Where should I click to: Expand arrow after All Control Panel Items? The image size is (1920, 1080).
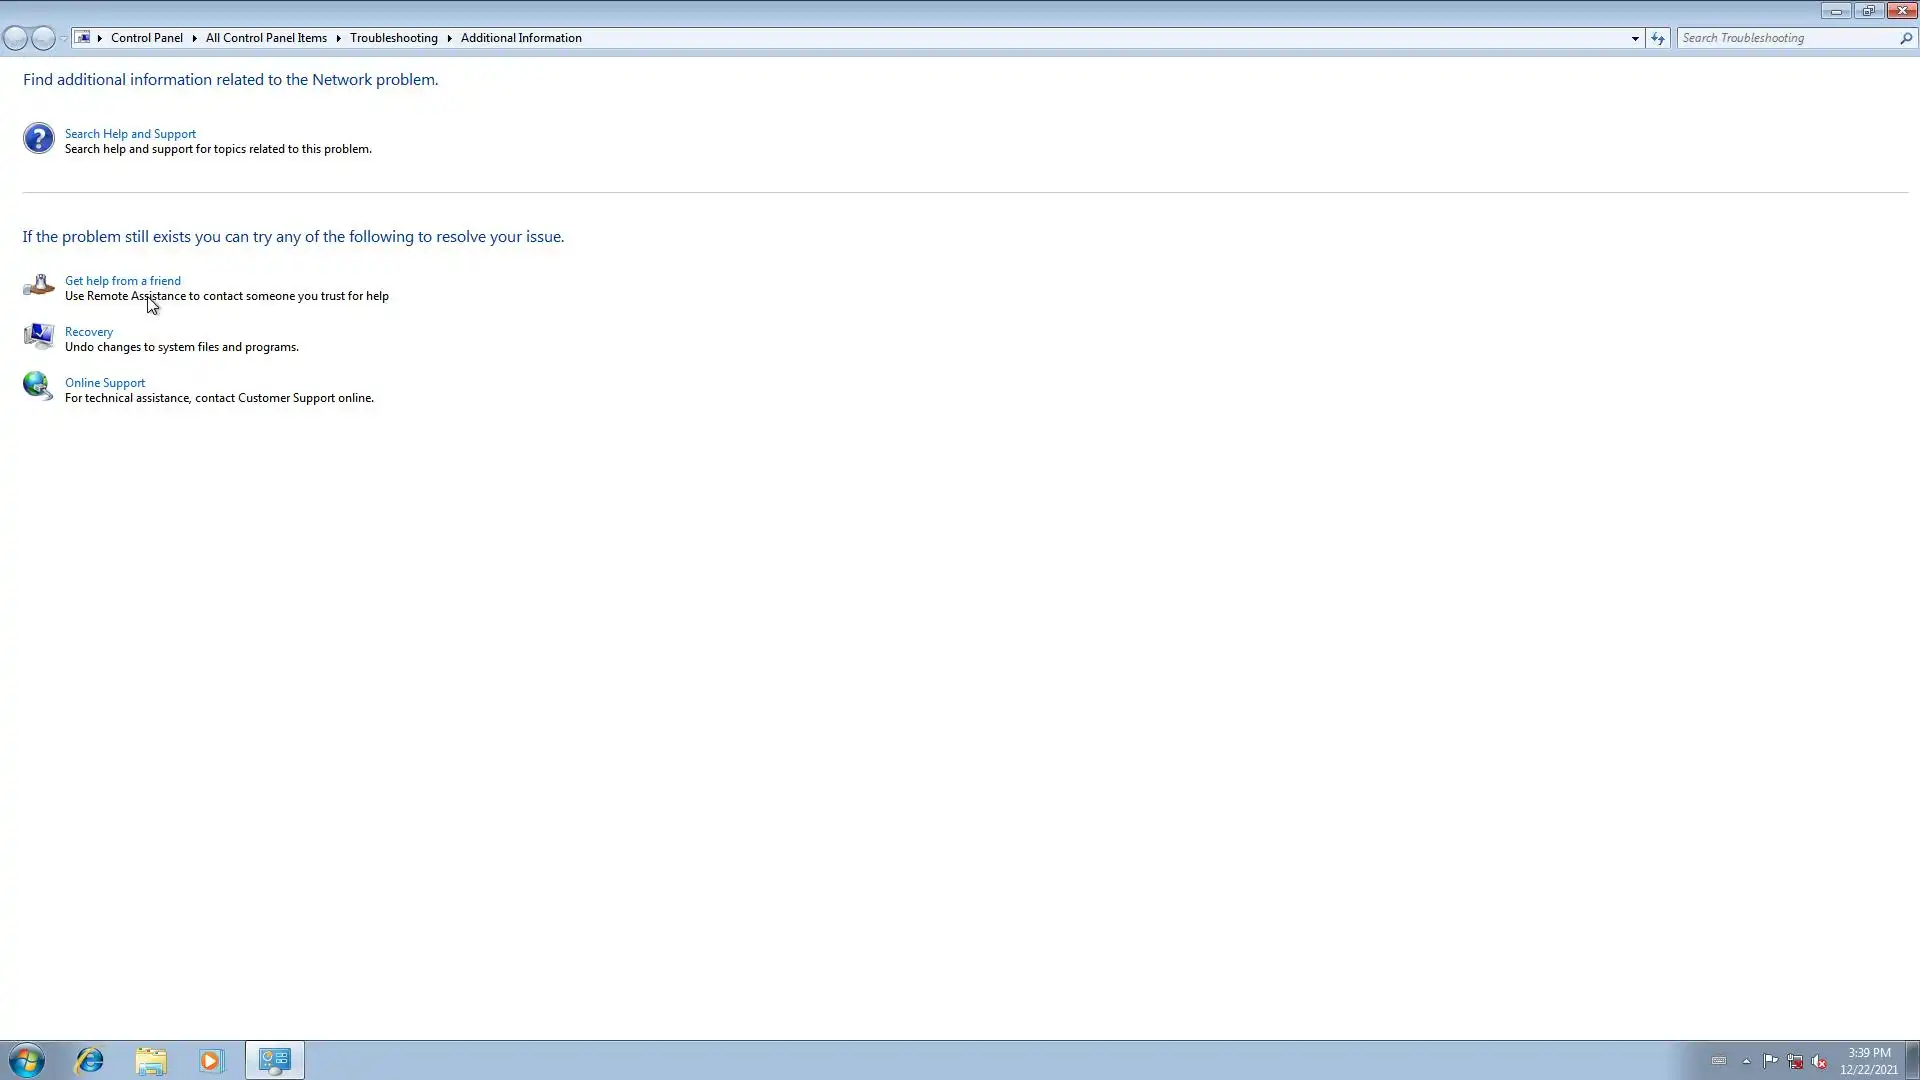tap(338, 38)
